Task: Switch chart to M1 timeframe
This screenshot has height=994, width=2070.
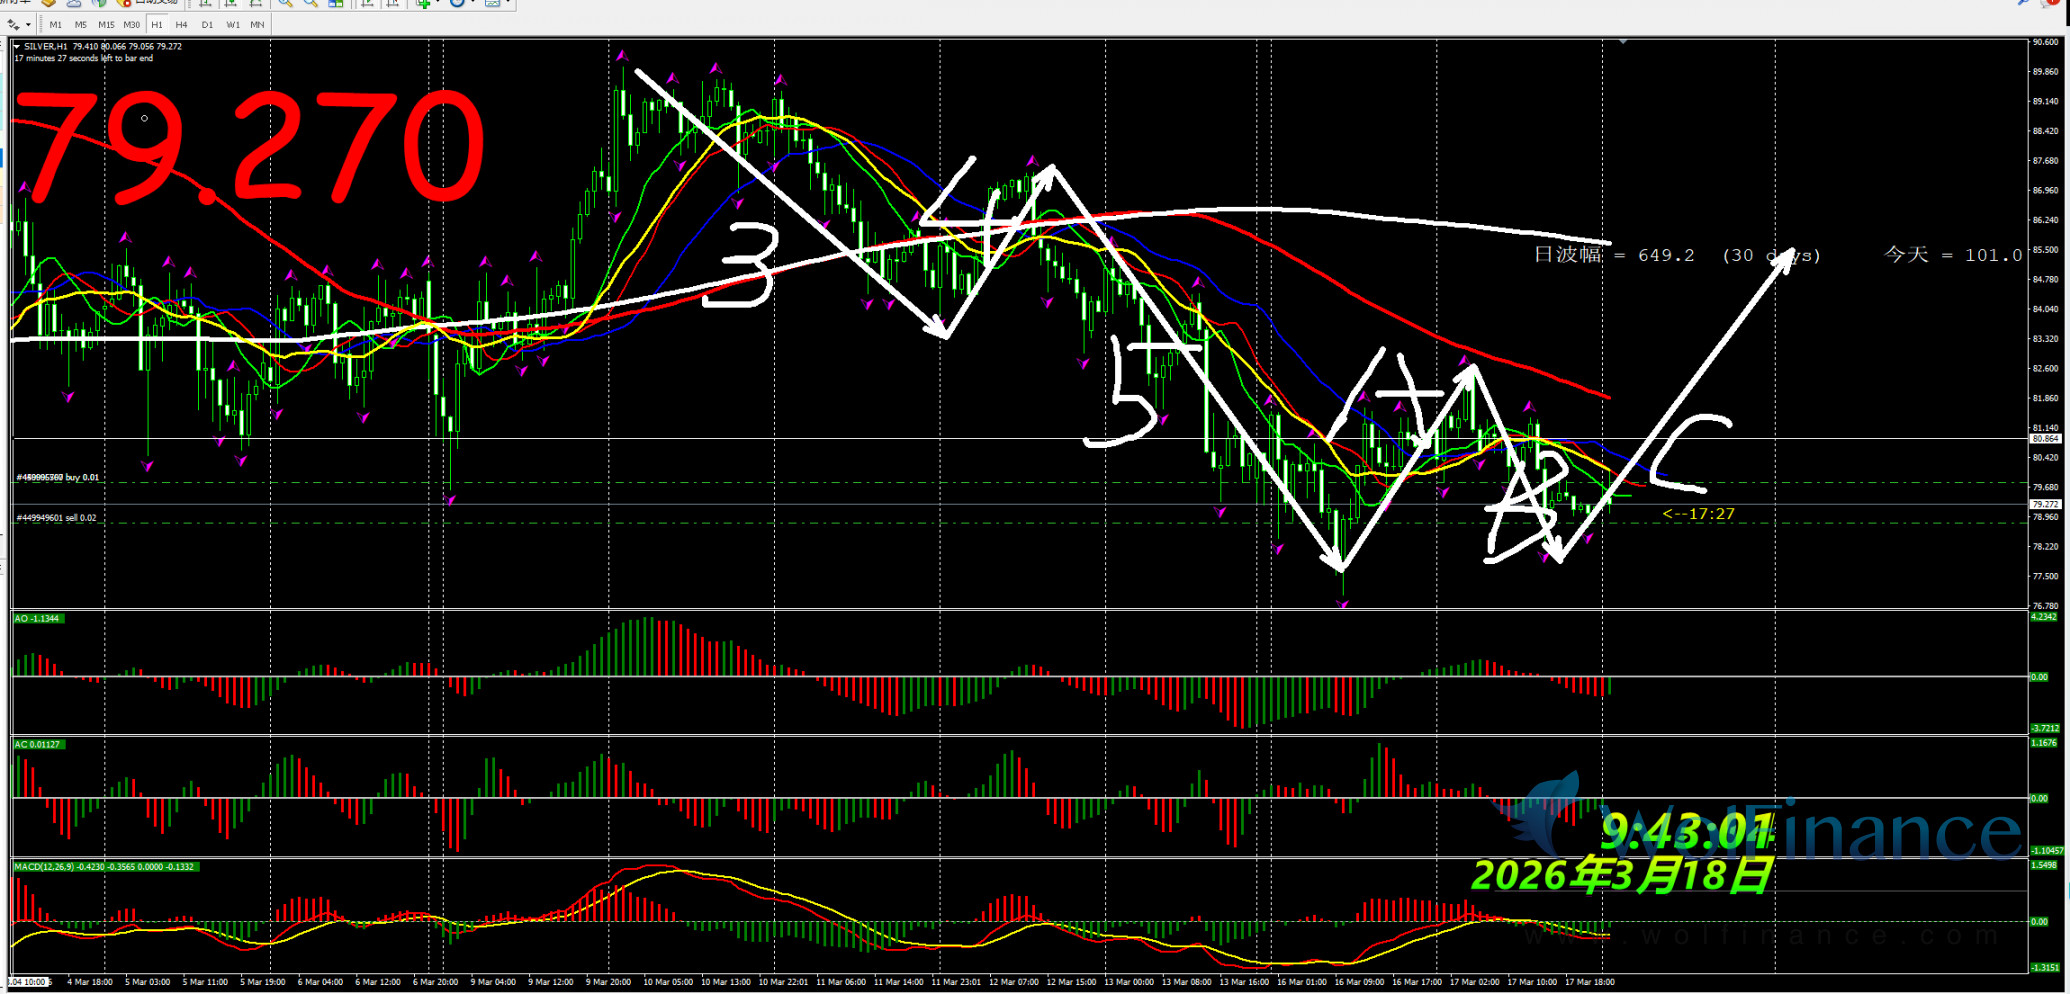Action: pyautogui.click(x=55, y=24)
